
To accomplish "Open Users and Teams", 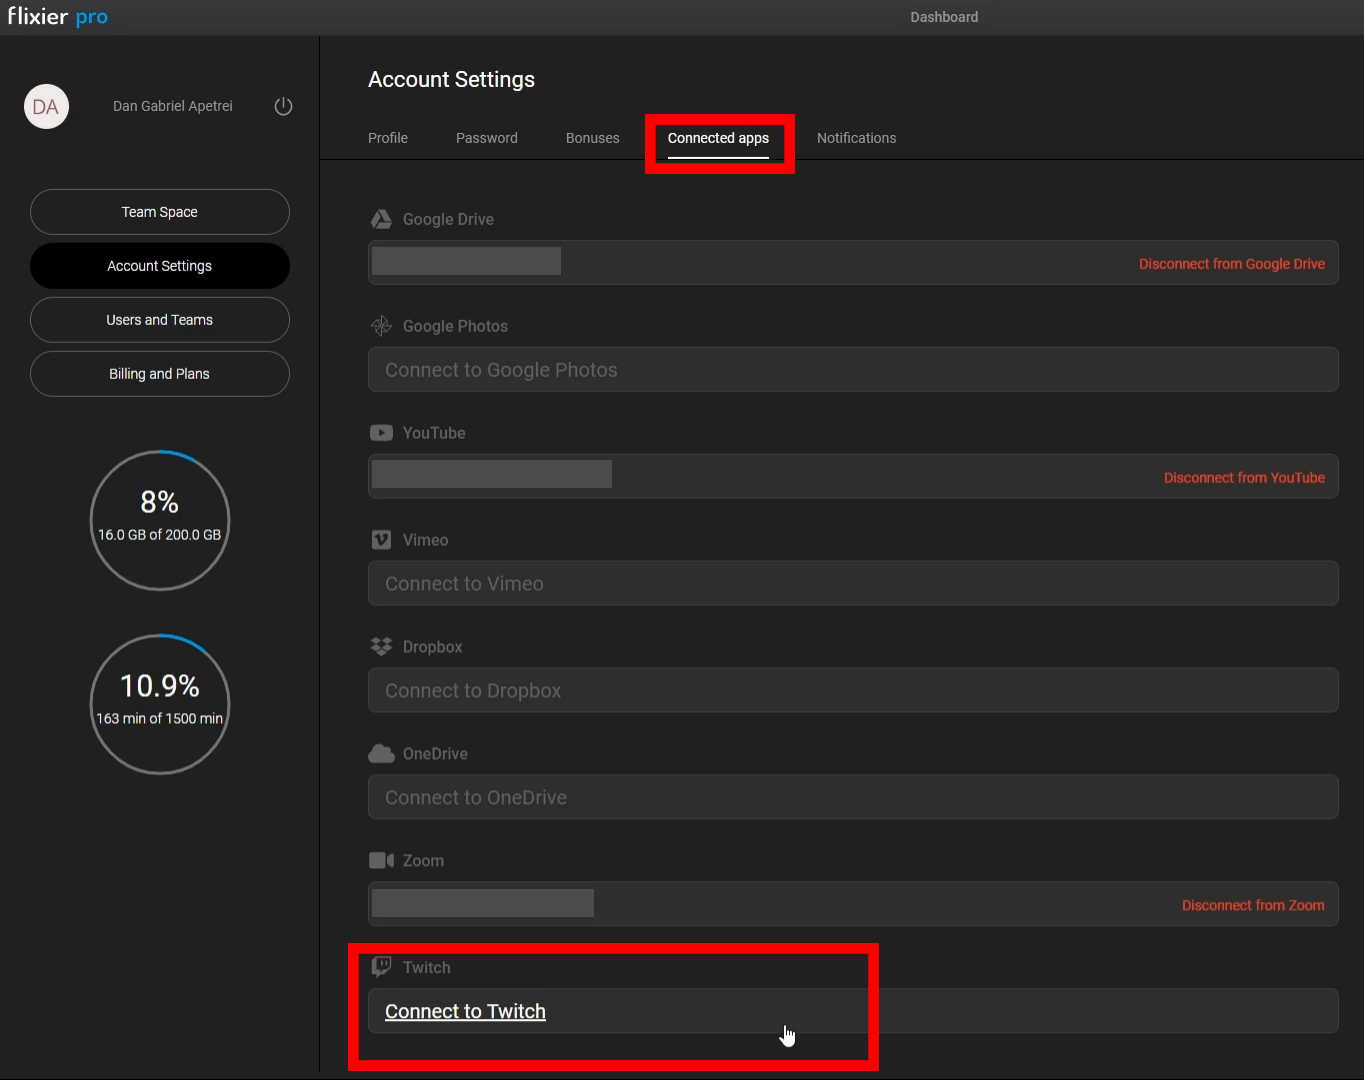I will coord(160,320).
